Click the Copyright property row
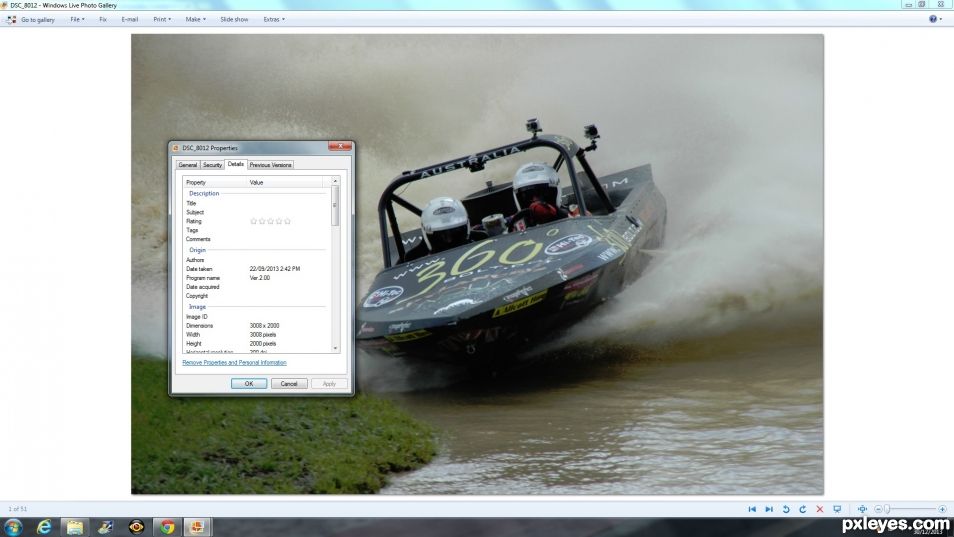 pyautogui.click(x=256, y=296)
